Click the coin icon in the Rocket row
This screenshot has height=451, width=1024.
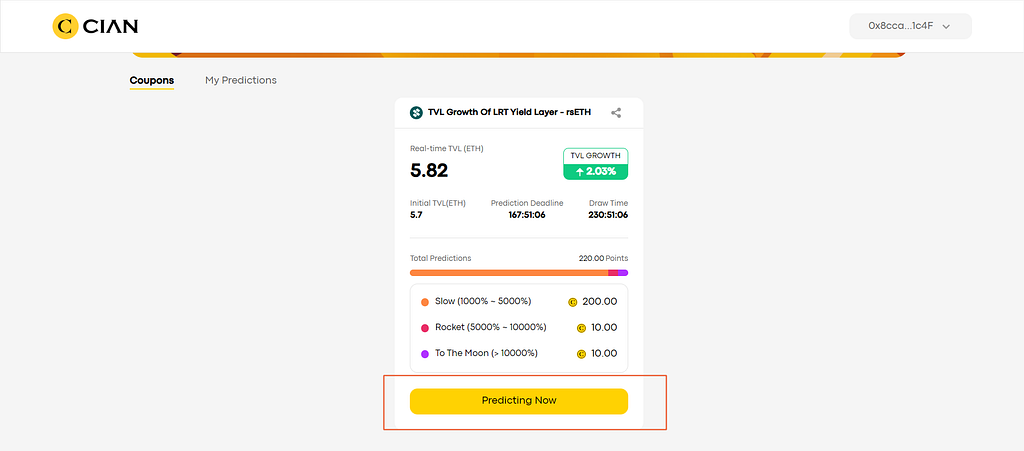click(x=581, y=328)
